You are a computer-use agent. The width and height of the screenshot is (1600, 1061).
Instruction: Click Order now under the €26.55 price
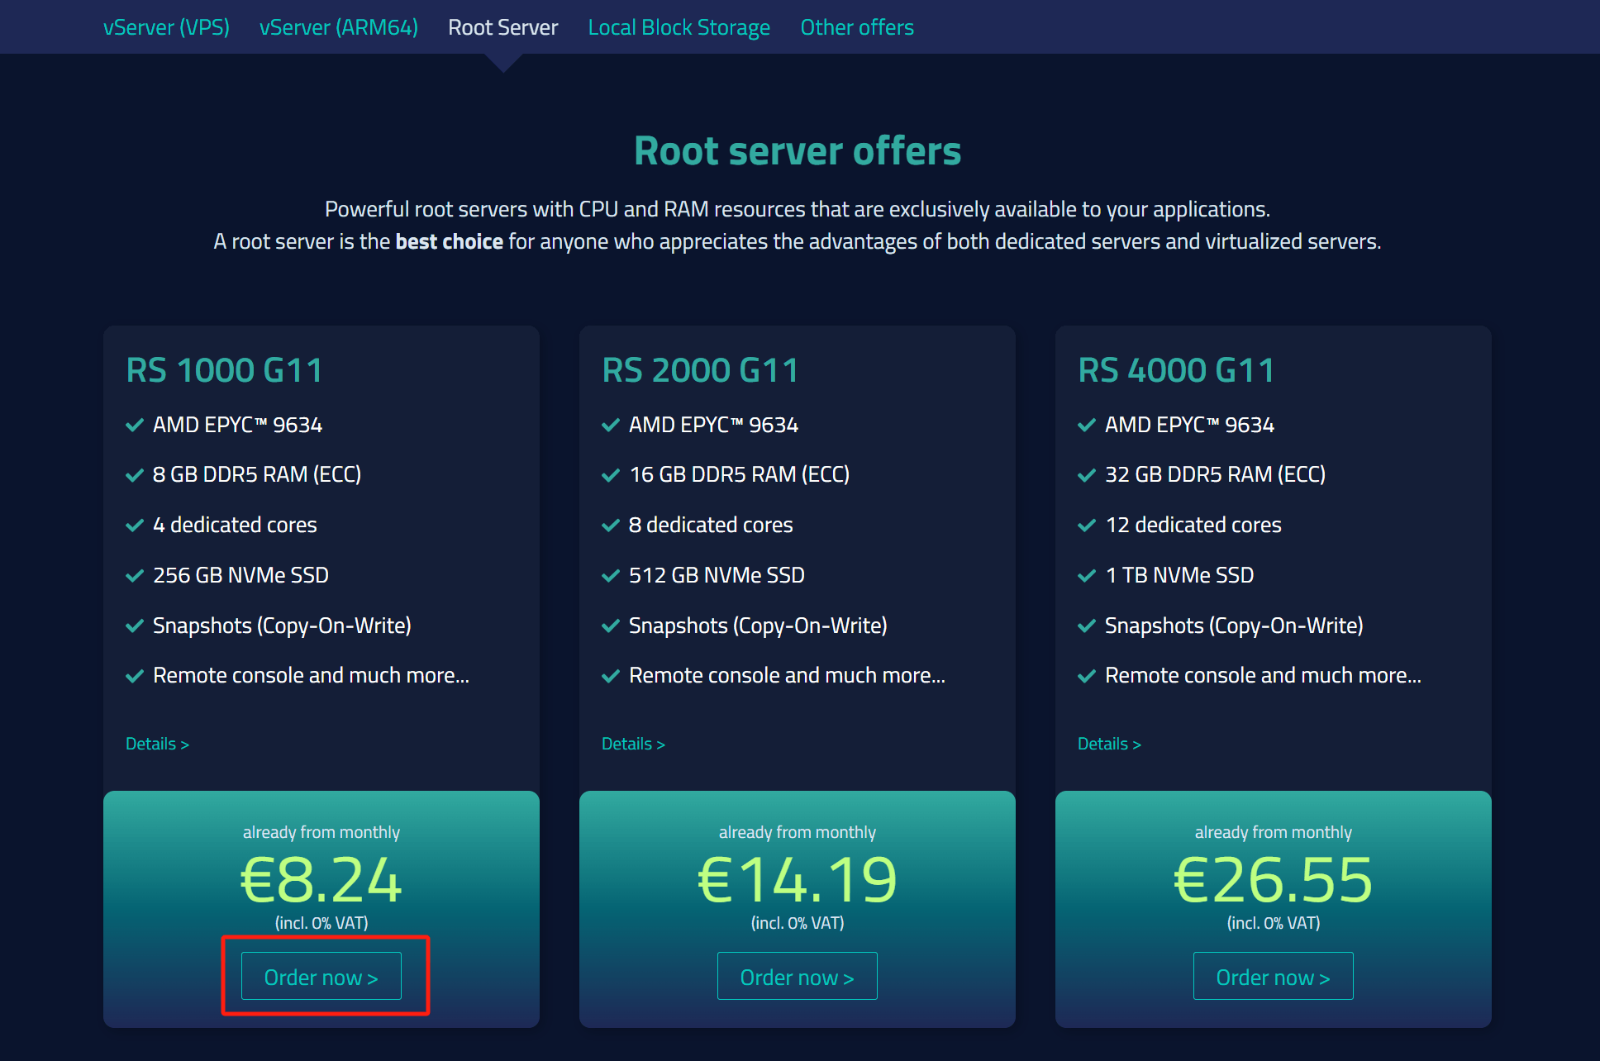click(1272, 977)
